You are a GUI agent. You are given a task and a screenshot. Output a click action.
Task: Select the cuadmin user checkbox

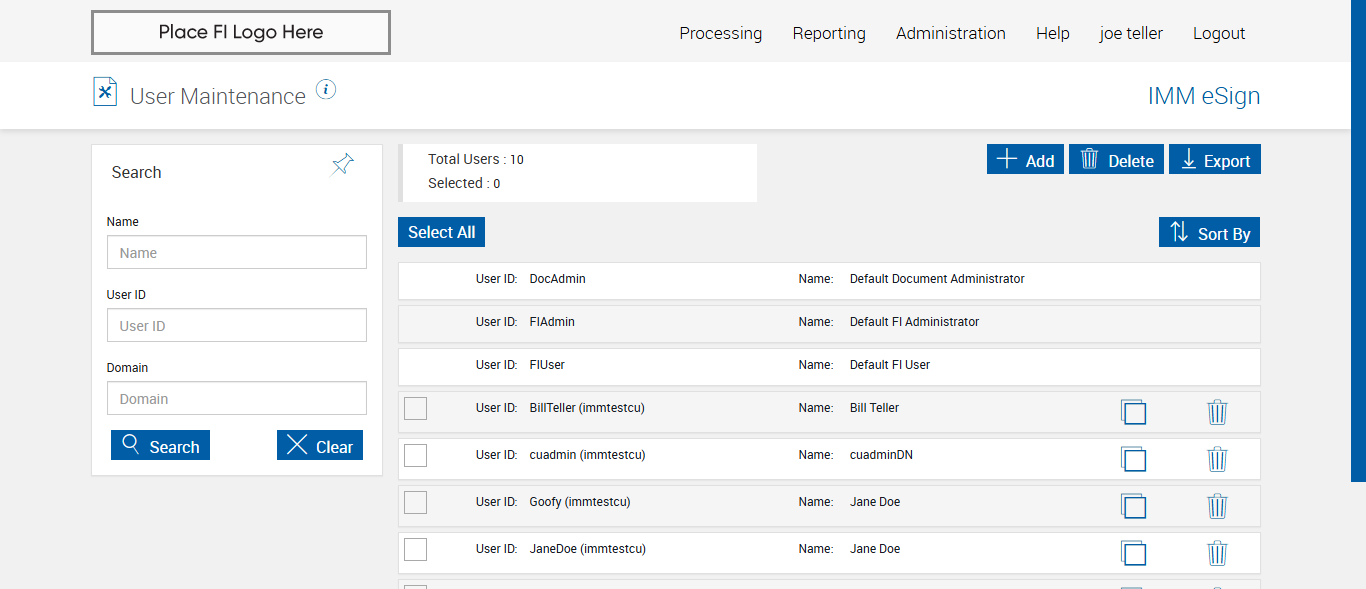[x=415, y=455]
